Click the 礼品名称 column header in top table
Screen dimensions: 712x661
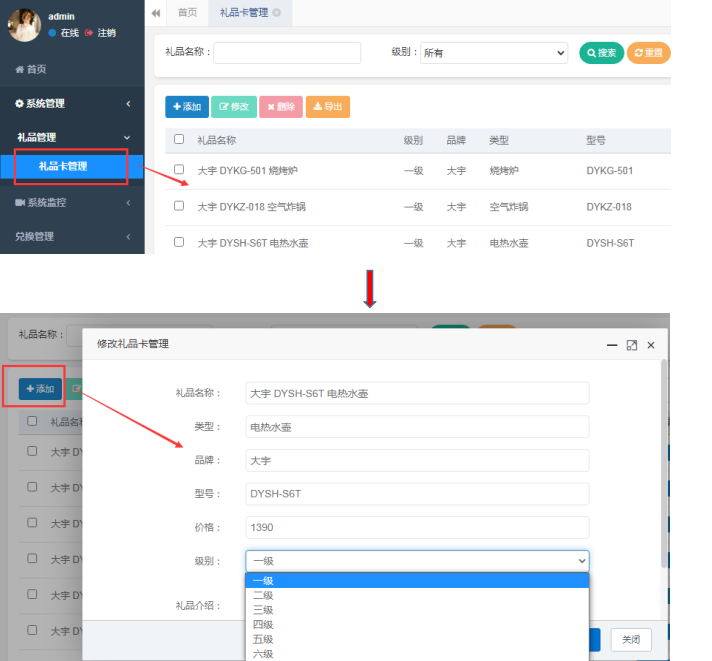pos(217,140)
